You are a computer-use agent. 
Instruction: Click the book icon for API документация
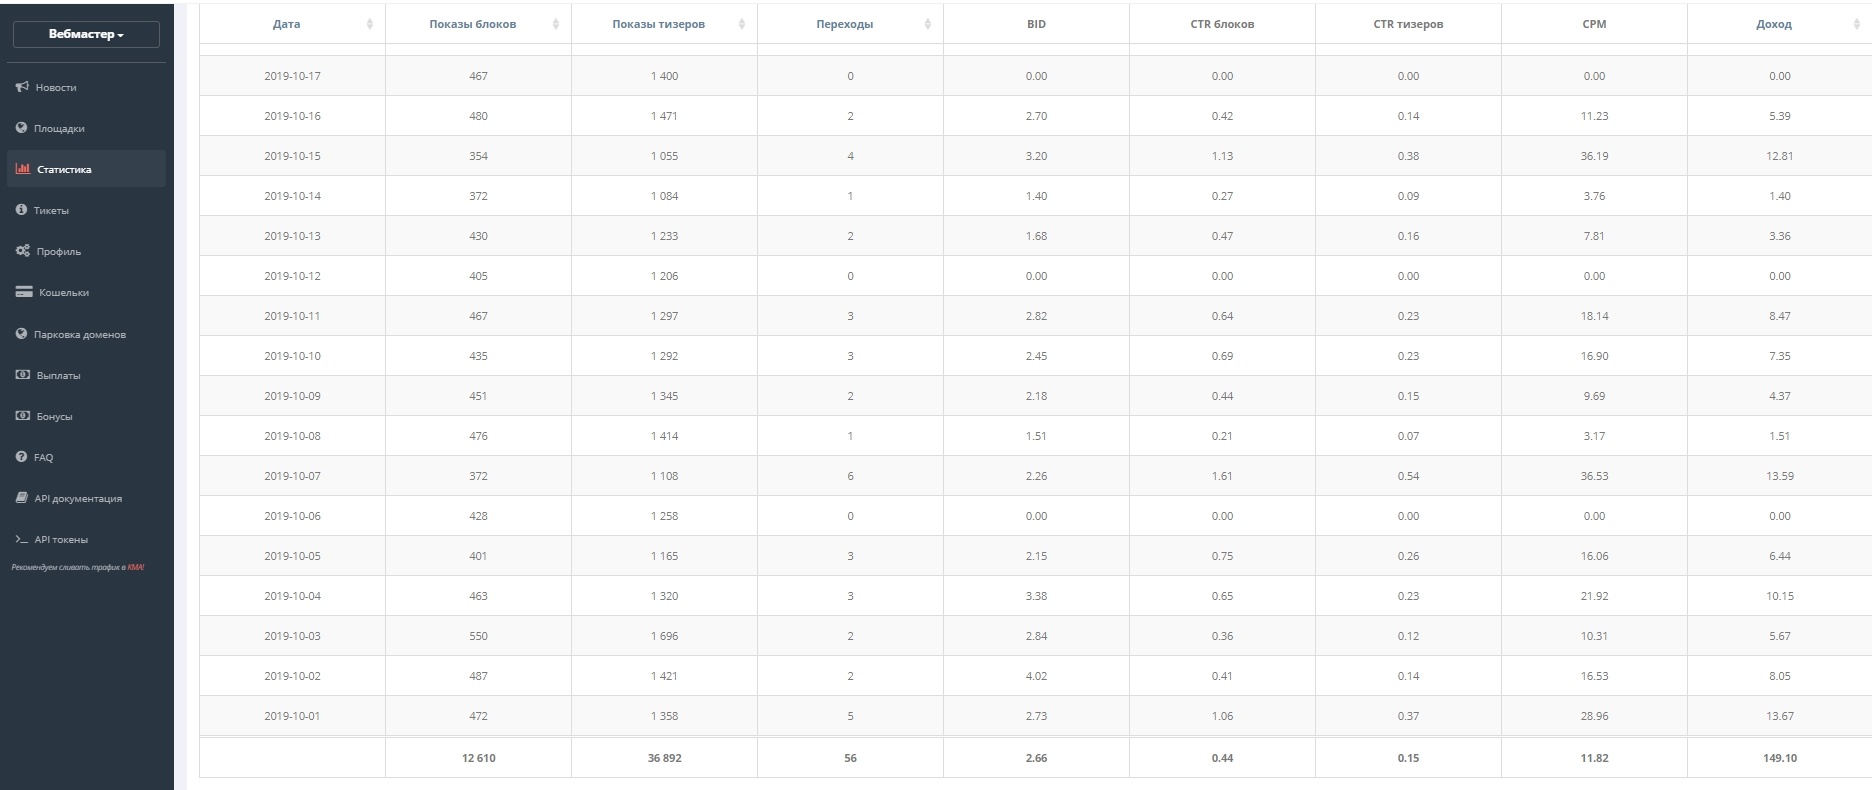21,498
